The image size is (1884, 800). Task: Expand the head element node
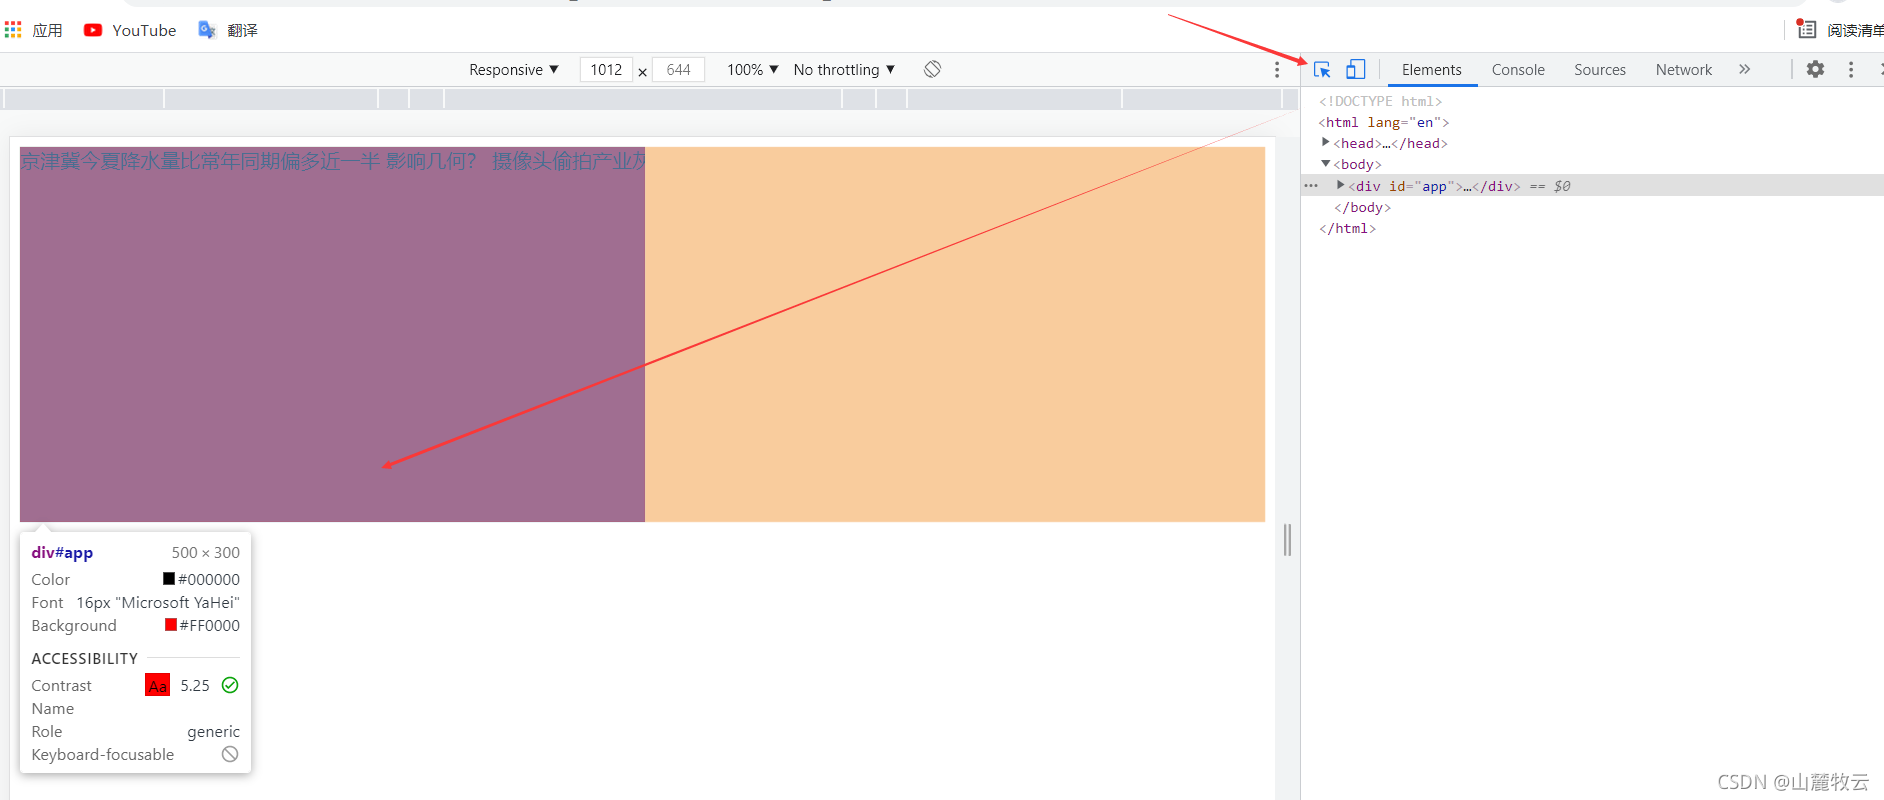[x=1326, y=143]
